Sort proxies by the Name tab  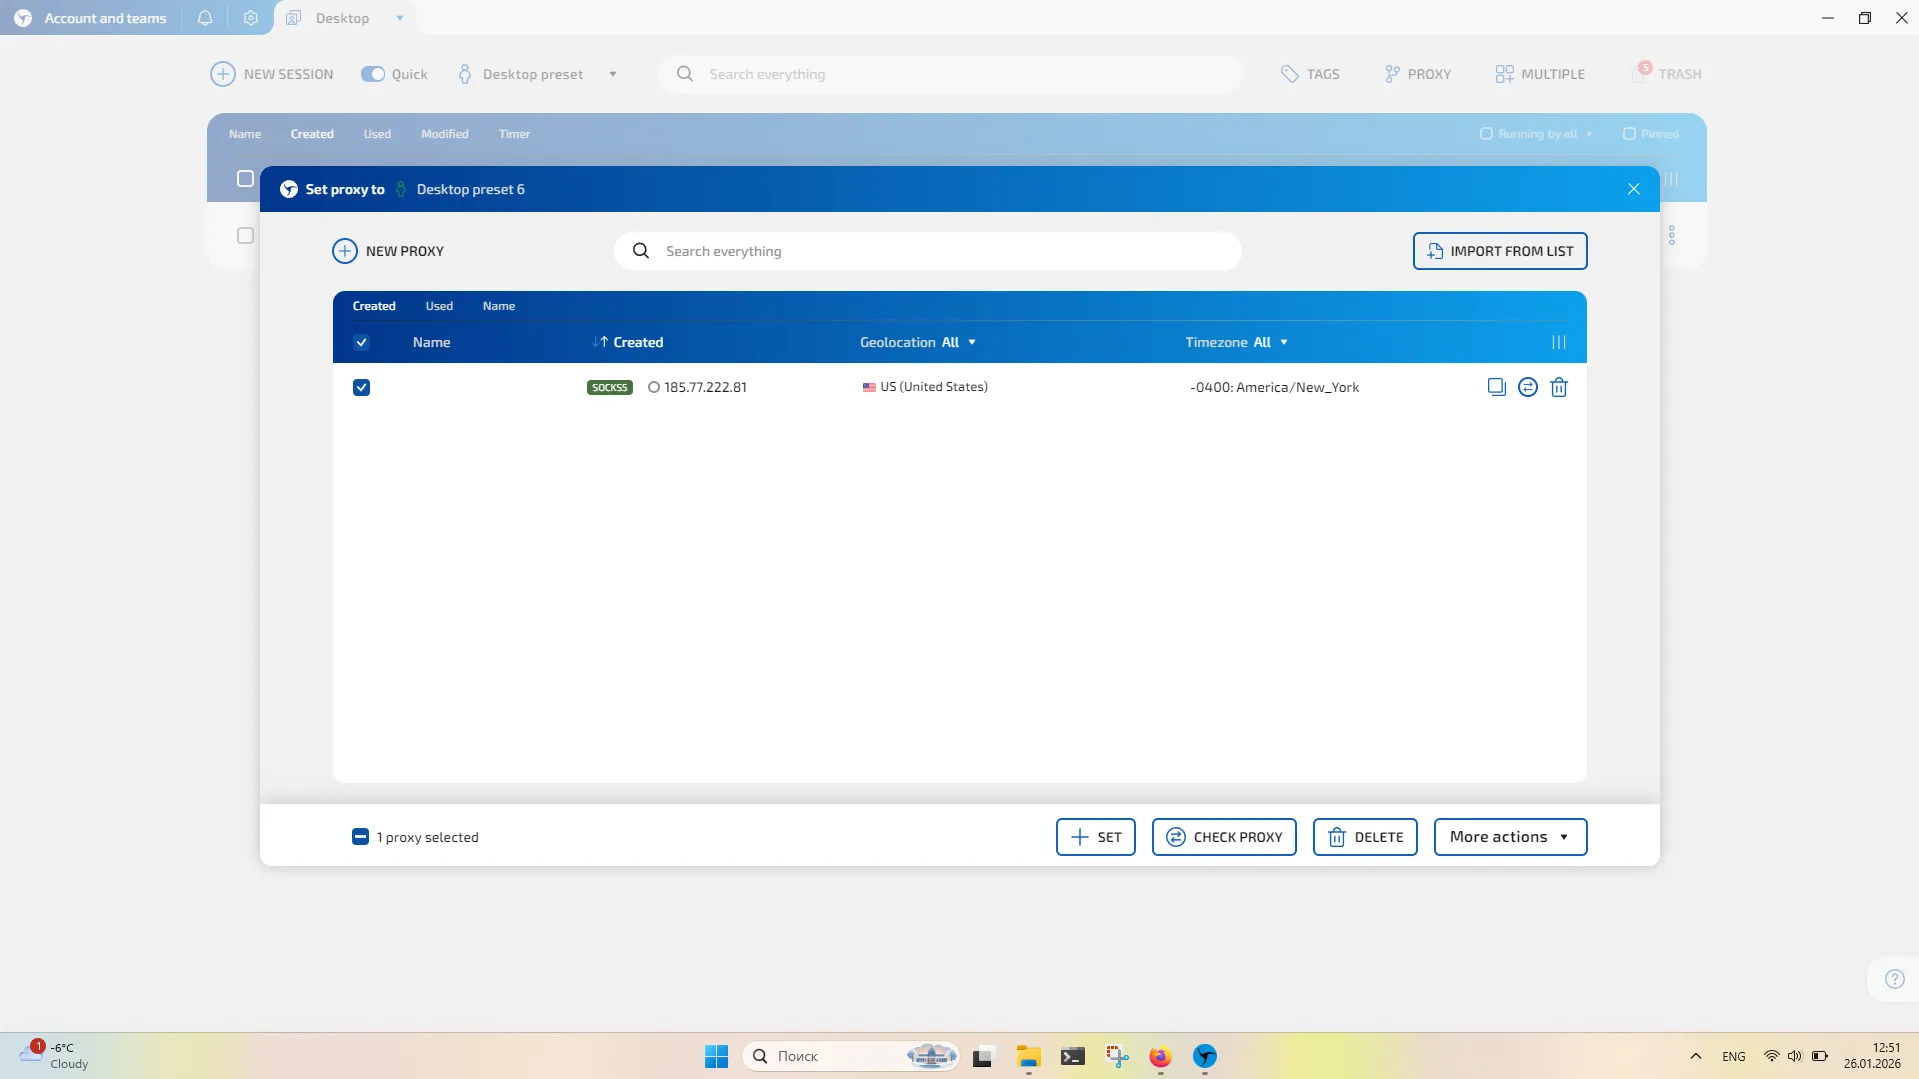tap(499, 306)
